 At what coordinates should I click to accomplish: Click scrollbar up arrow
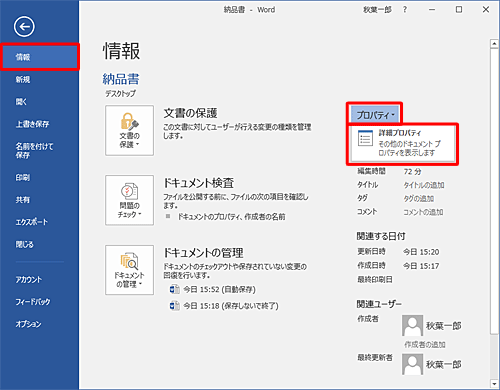[494, 44]
